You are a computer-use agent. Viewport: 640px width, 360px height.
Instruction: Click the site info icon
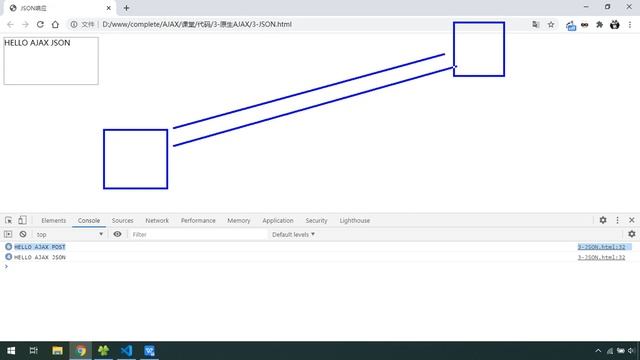pos(74,24)
